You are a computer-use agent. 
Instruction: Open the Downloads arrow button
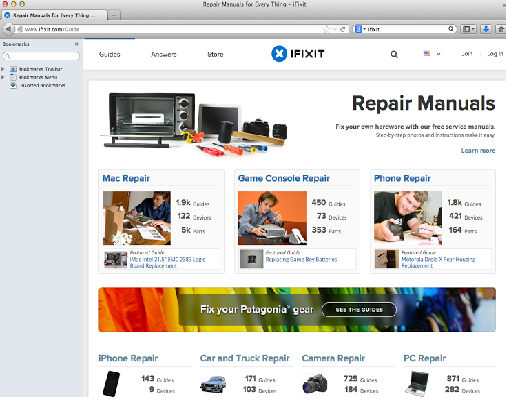pos(486,29)
